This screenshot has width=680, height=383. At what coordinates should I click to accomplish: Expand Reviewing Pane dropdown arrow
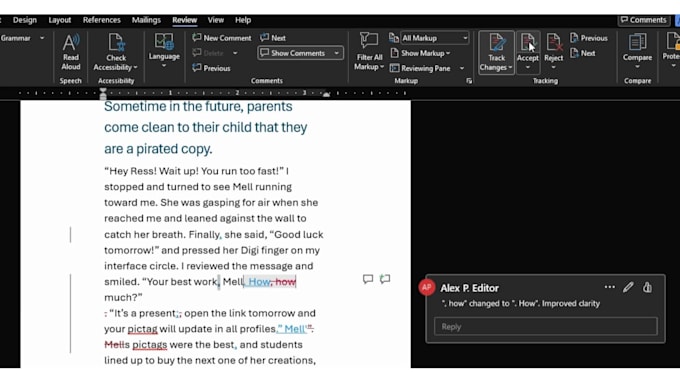point(461,69)
